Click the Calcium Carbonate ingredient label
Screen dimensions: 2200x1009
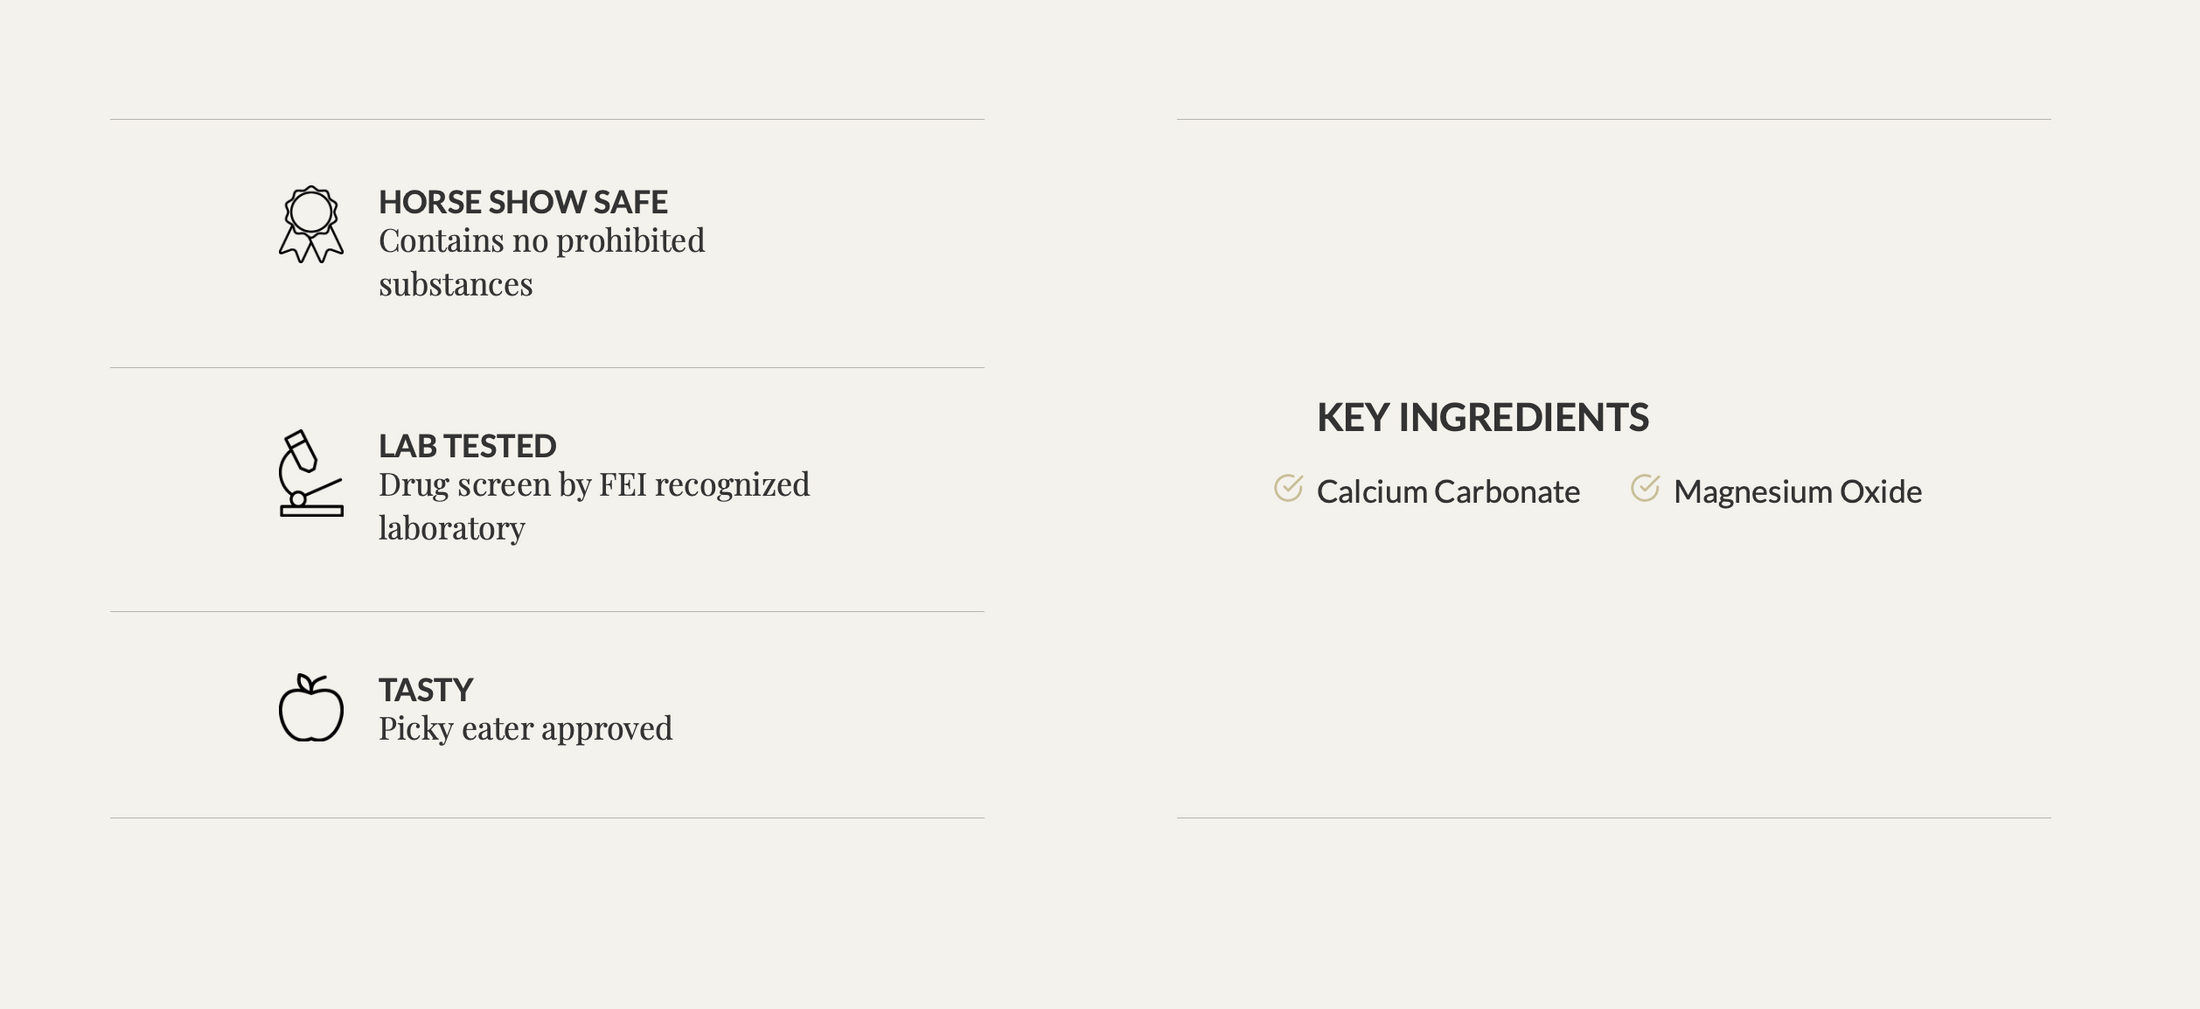[x=1448, y=492]
